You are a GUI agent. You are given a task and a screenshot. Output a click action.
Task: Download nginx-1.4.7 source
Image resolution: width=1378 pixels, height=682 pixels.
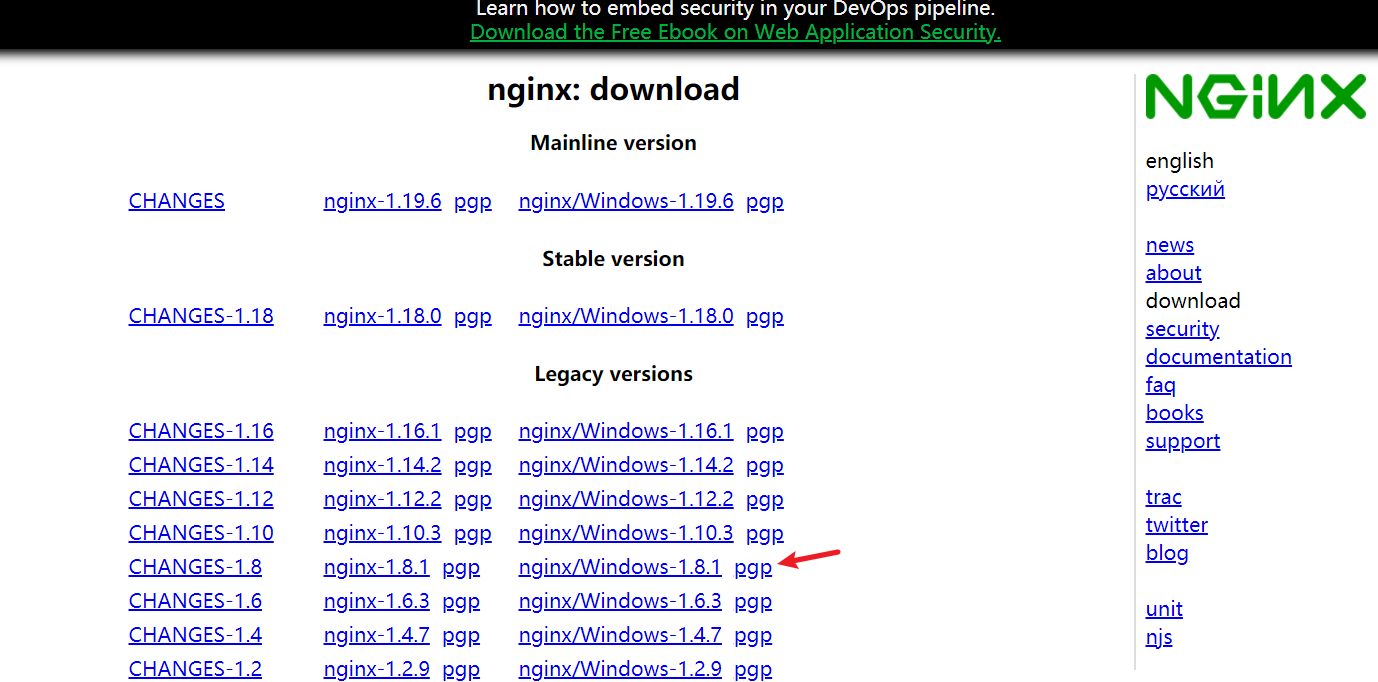(376, 635)
